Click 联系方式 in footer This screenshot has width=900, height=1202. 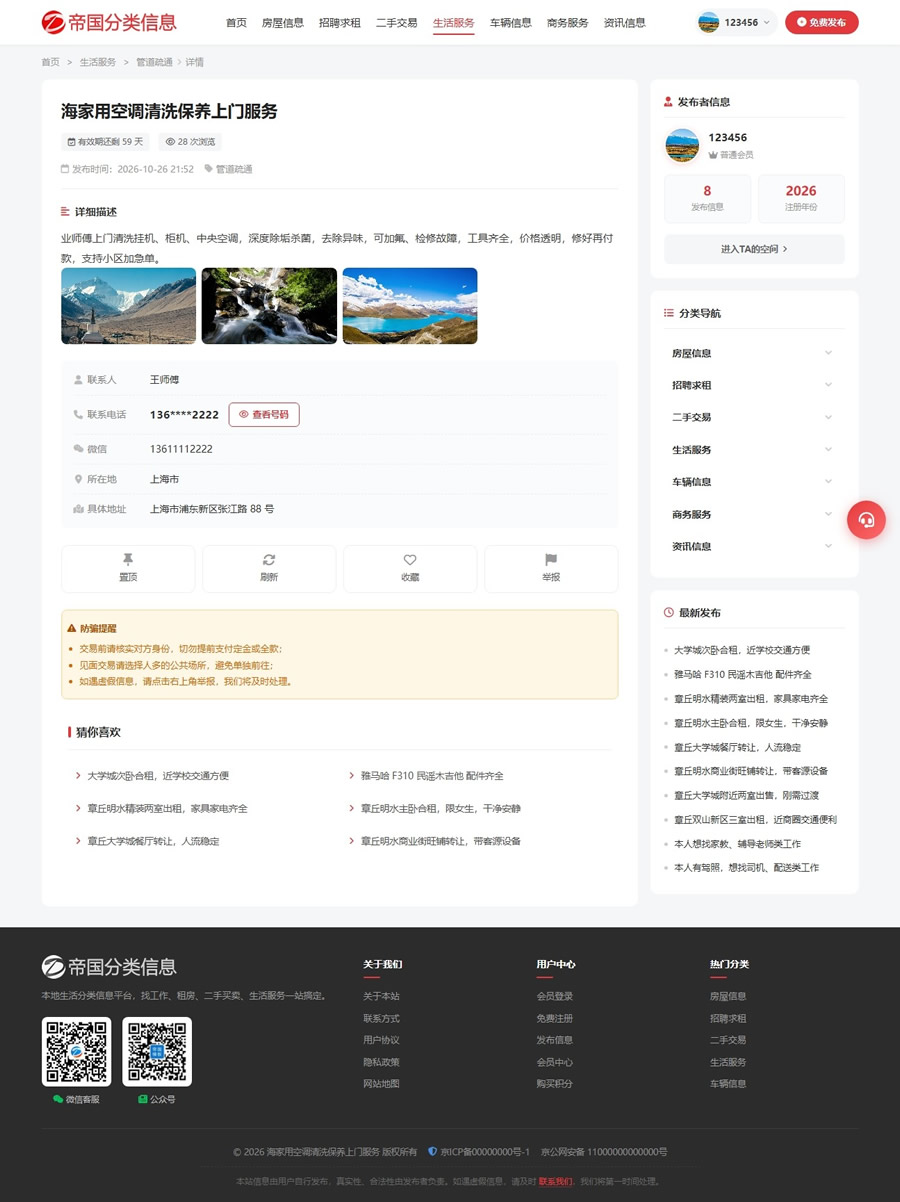click(x=381, y=1018)
